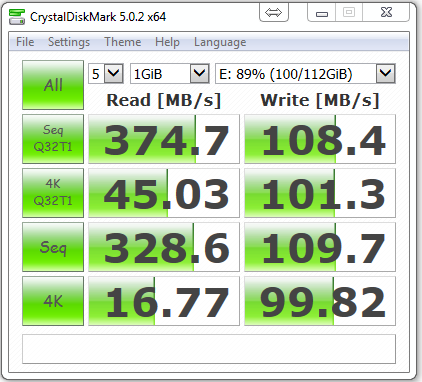
Task: Expand the drive dropdown showing E: 89%
Action: pos(386,73)
